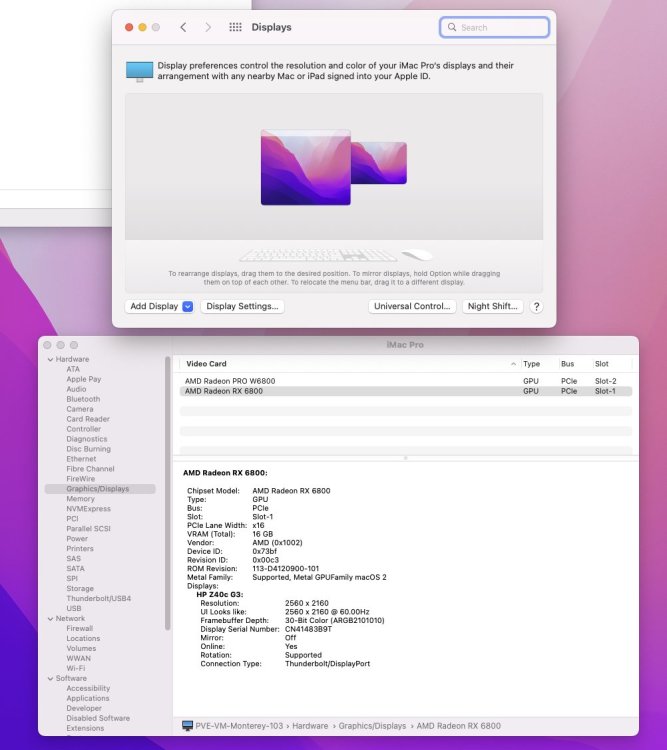
Task: Select Accessibility under Software
Action: point(88,688)
